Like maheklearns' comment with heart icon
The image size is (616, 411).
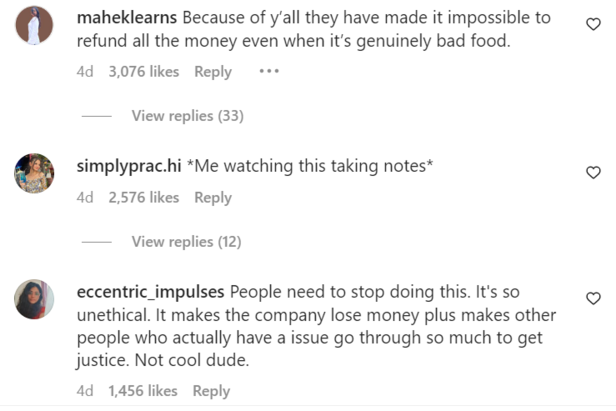[592, 25]
